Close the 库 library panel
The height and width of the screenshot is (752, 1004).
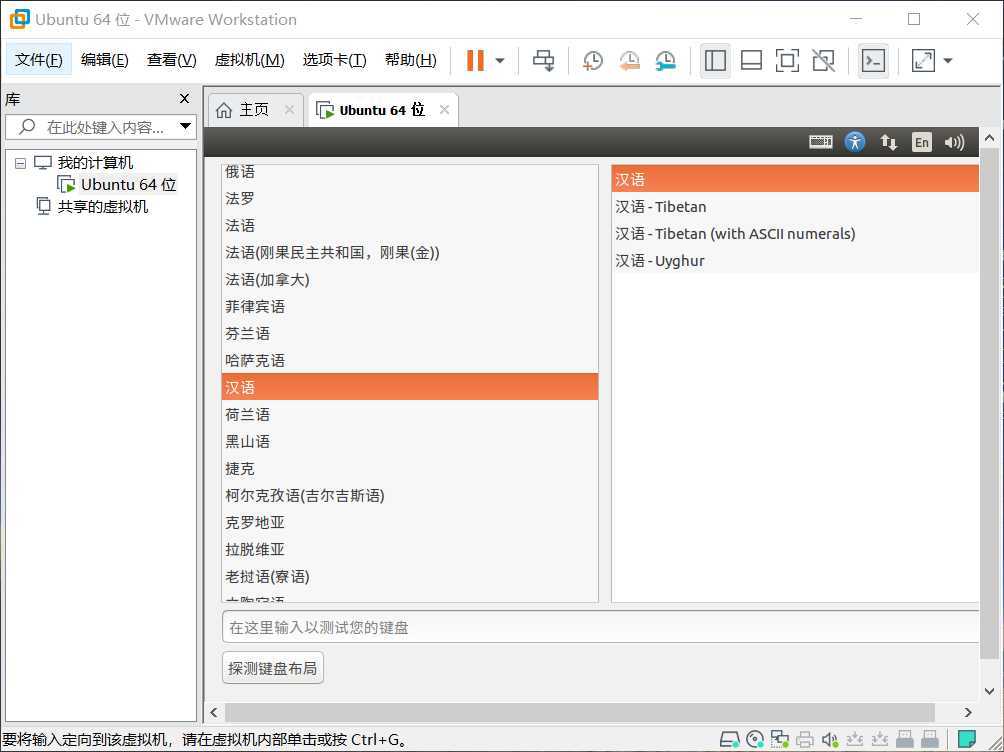184,99
